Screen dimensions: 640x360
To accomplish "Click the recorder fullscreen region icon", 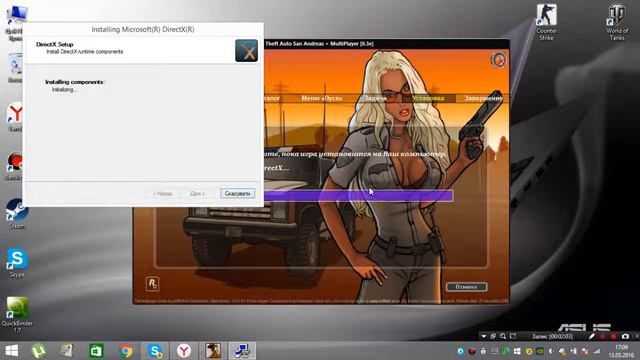I will (x=513, y=336).
